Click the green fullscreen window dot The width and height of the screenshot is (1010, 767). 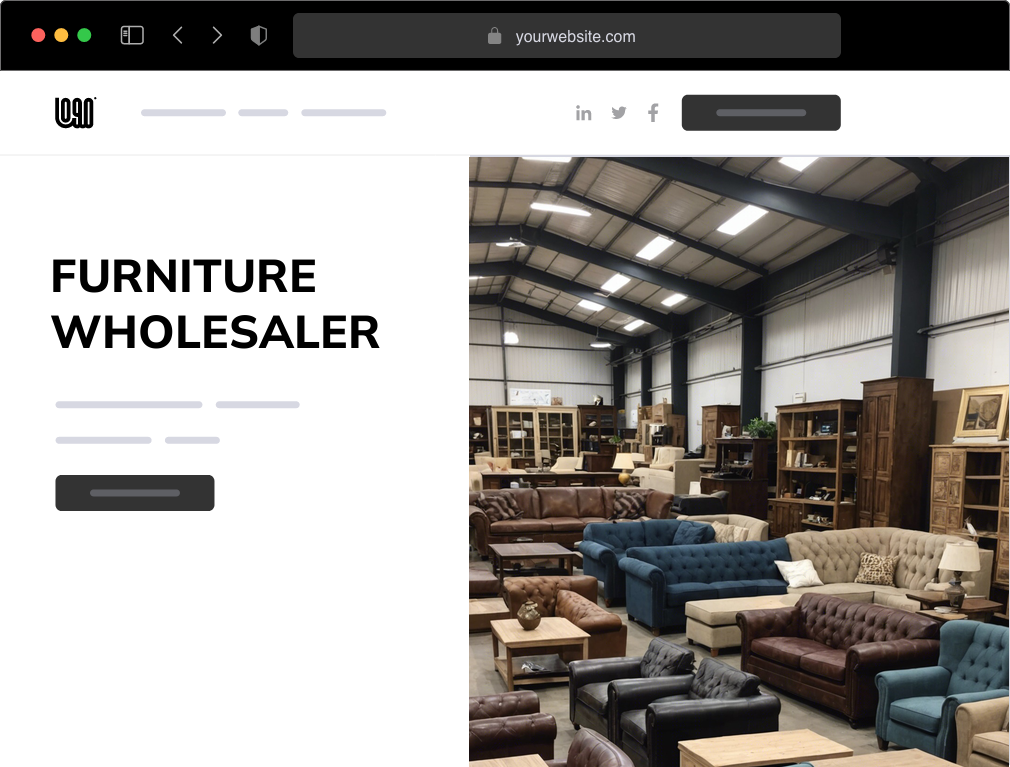(84, 35)
